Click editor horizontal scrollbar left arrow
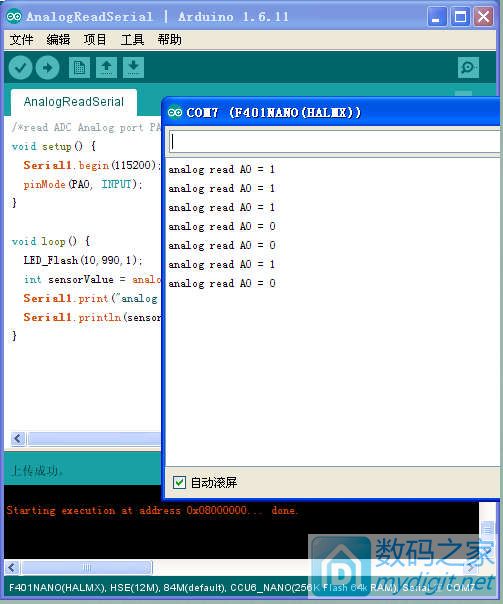The width and height of the screenshot is (503, 604). click(18, 438)
